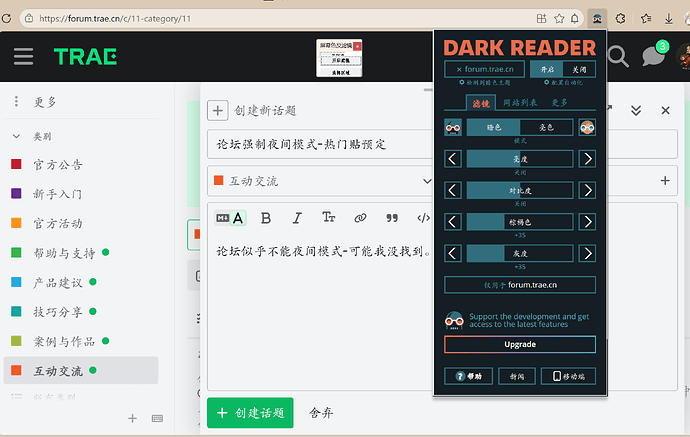Decrease 灰度 grayscale with left arrow
Screen dimensions: 690x437
click(453, 253)
